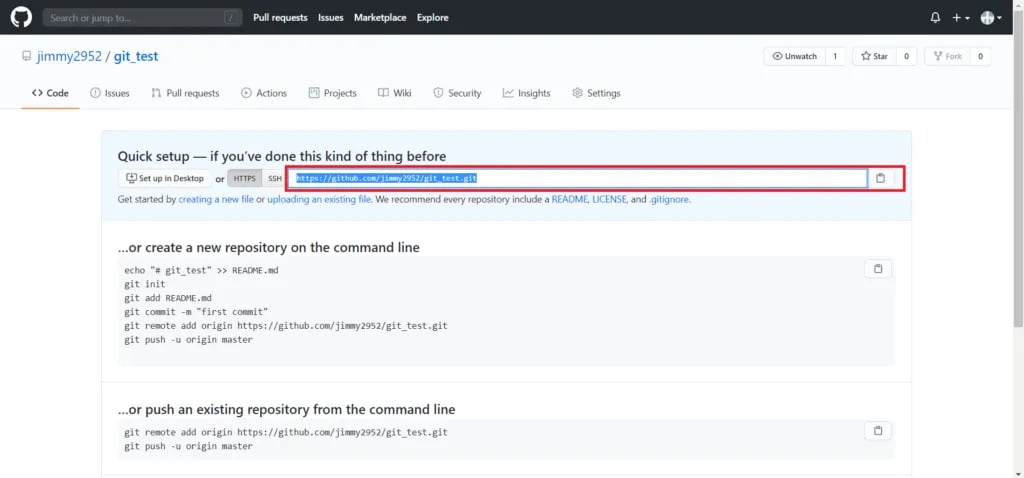Open the git_test repository link
This screenshot has width=1024, height=478.
[136, 56]
